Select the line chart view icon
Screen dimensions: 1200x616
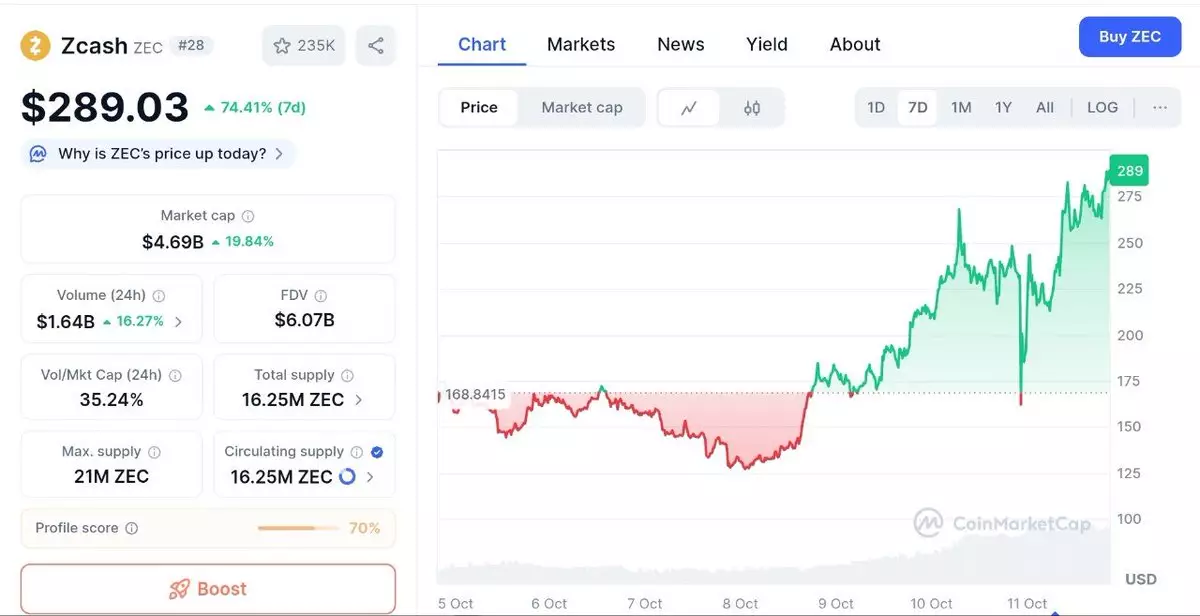[x=689, y=108]
